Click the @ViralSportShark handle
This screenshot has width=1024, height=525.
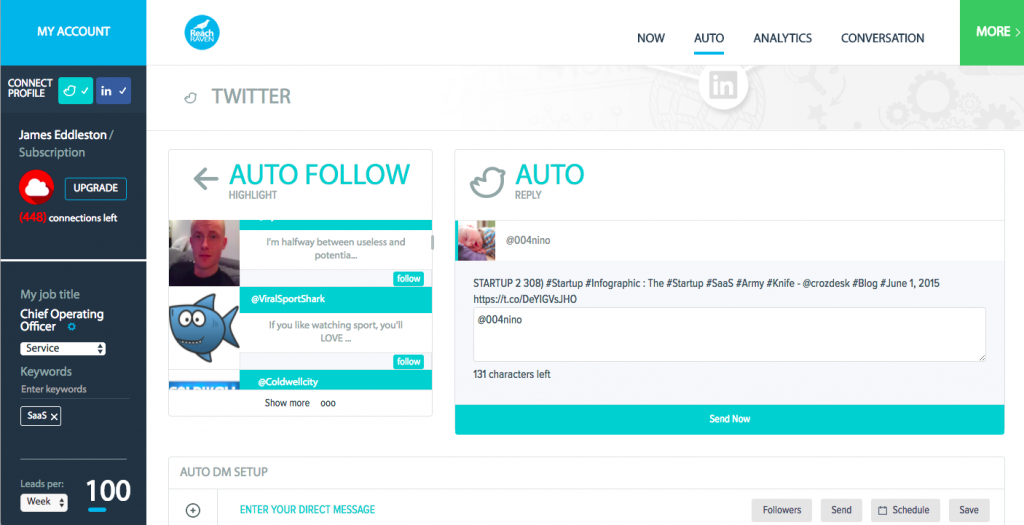288,299
